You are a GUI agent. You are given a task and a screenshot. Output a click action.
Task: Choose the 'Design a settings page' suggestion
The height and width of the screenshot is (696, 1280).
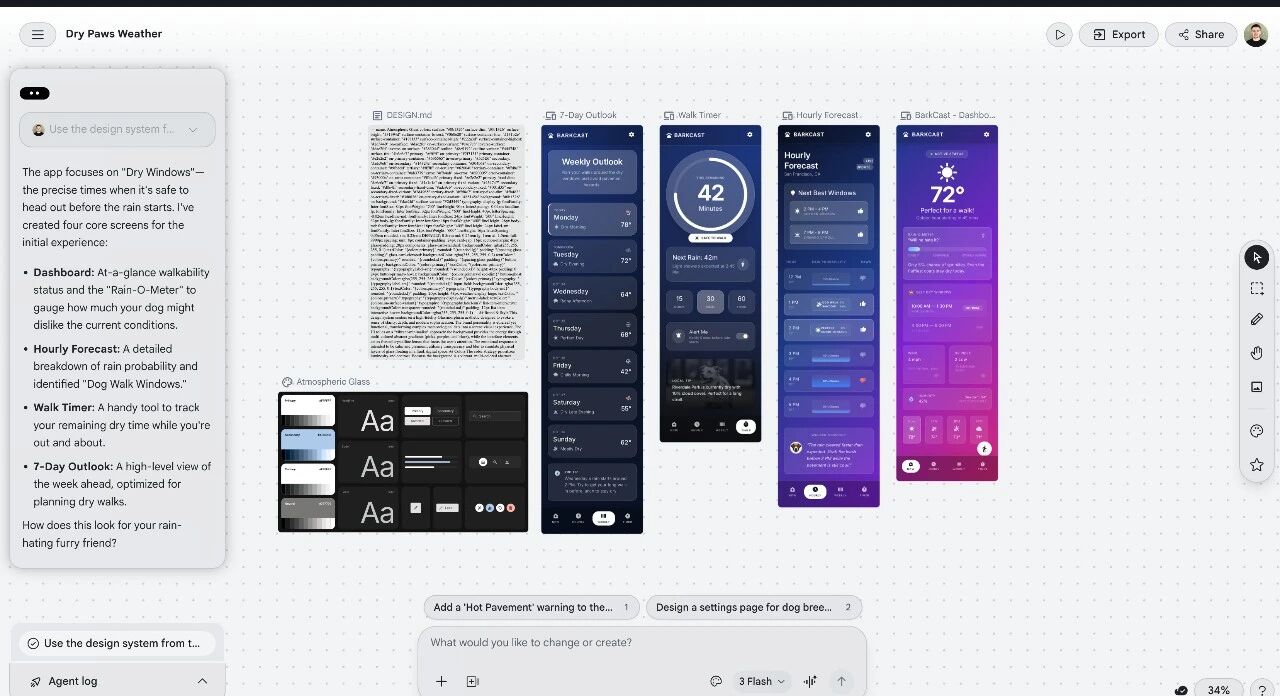coord(754,607)
